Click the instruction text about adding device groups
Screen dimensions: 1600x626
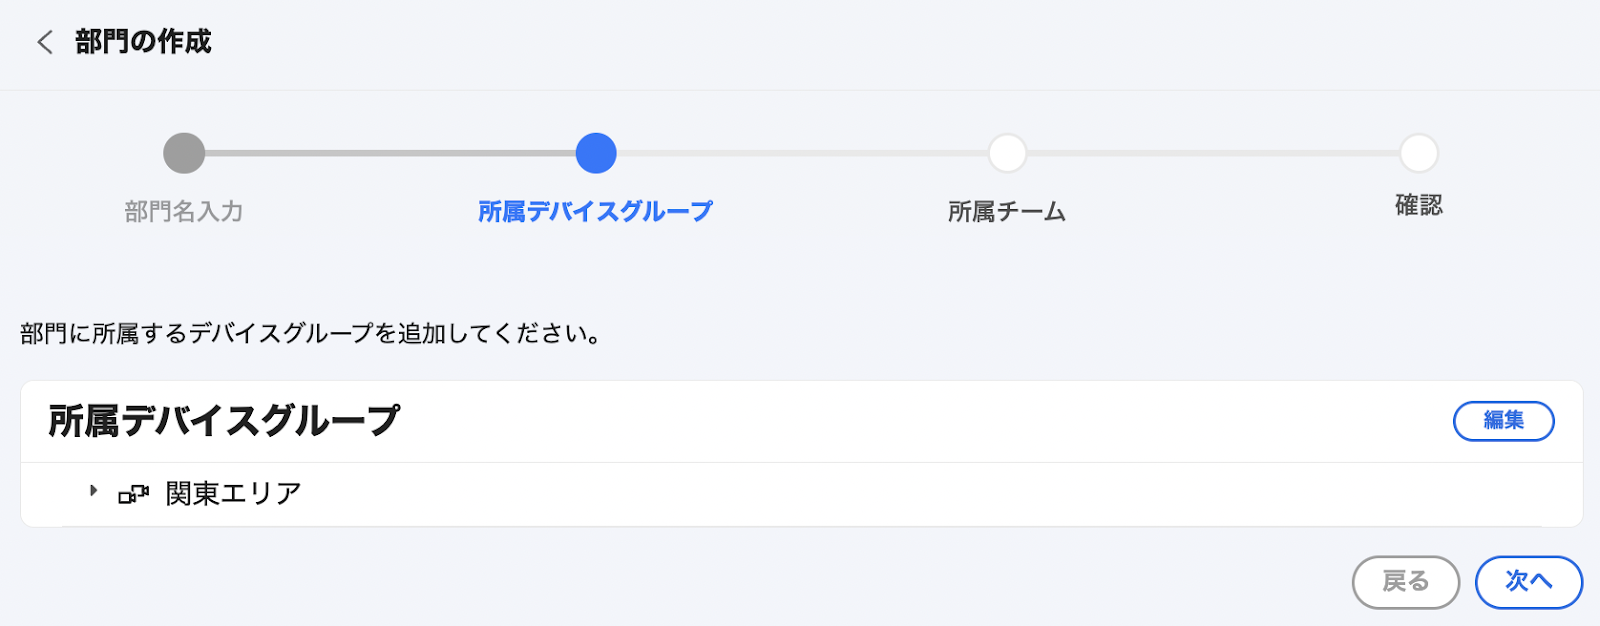tap(311, 333)
